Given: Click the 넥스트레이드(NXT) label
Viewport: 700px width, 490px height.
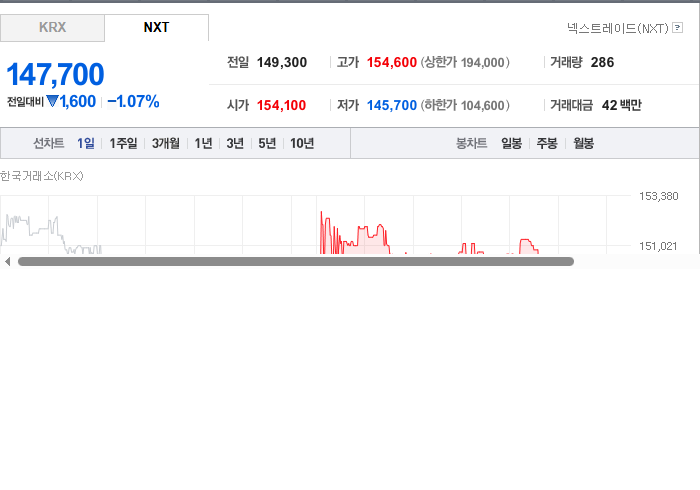Looking at the screenshot, I should (617, 28).
